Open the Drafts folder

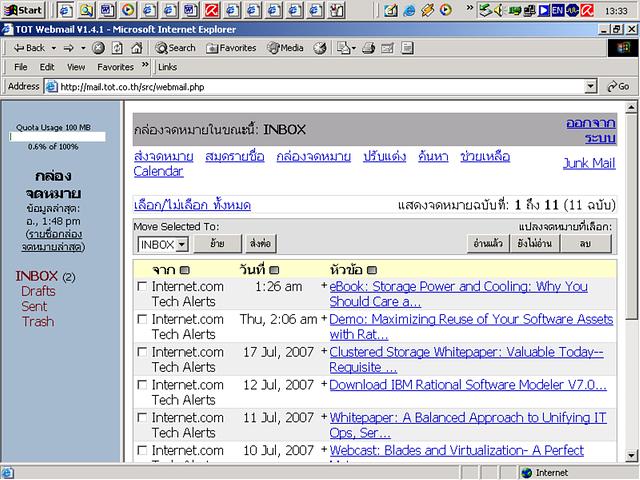point(38,291)
